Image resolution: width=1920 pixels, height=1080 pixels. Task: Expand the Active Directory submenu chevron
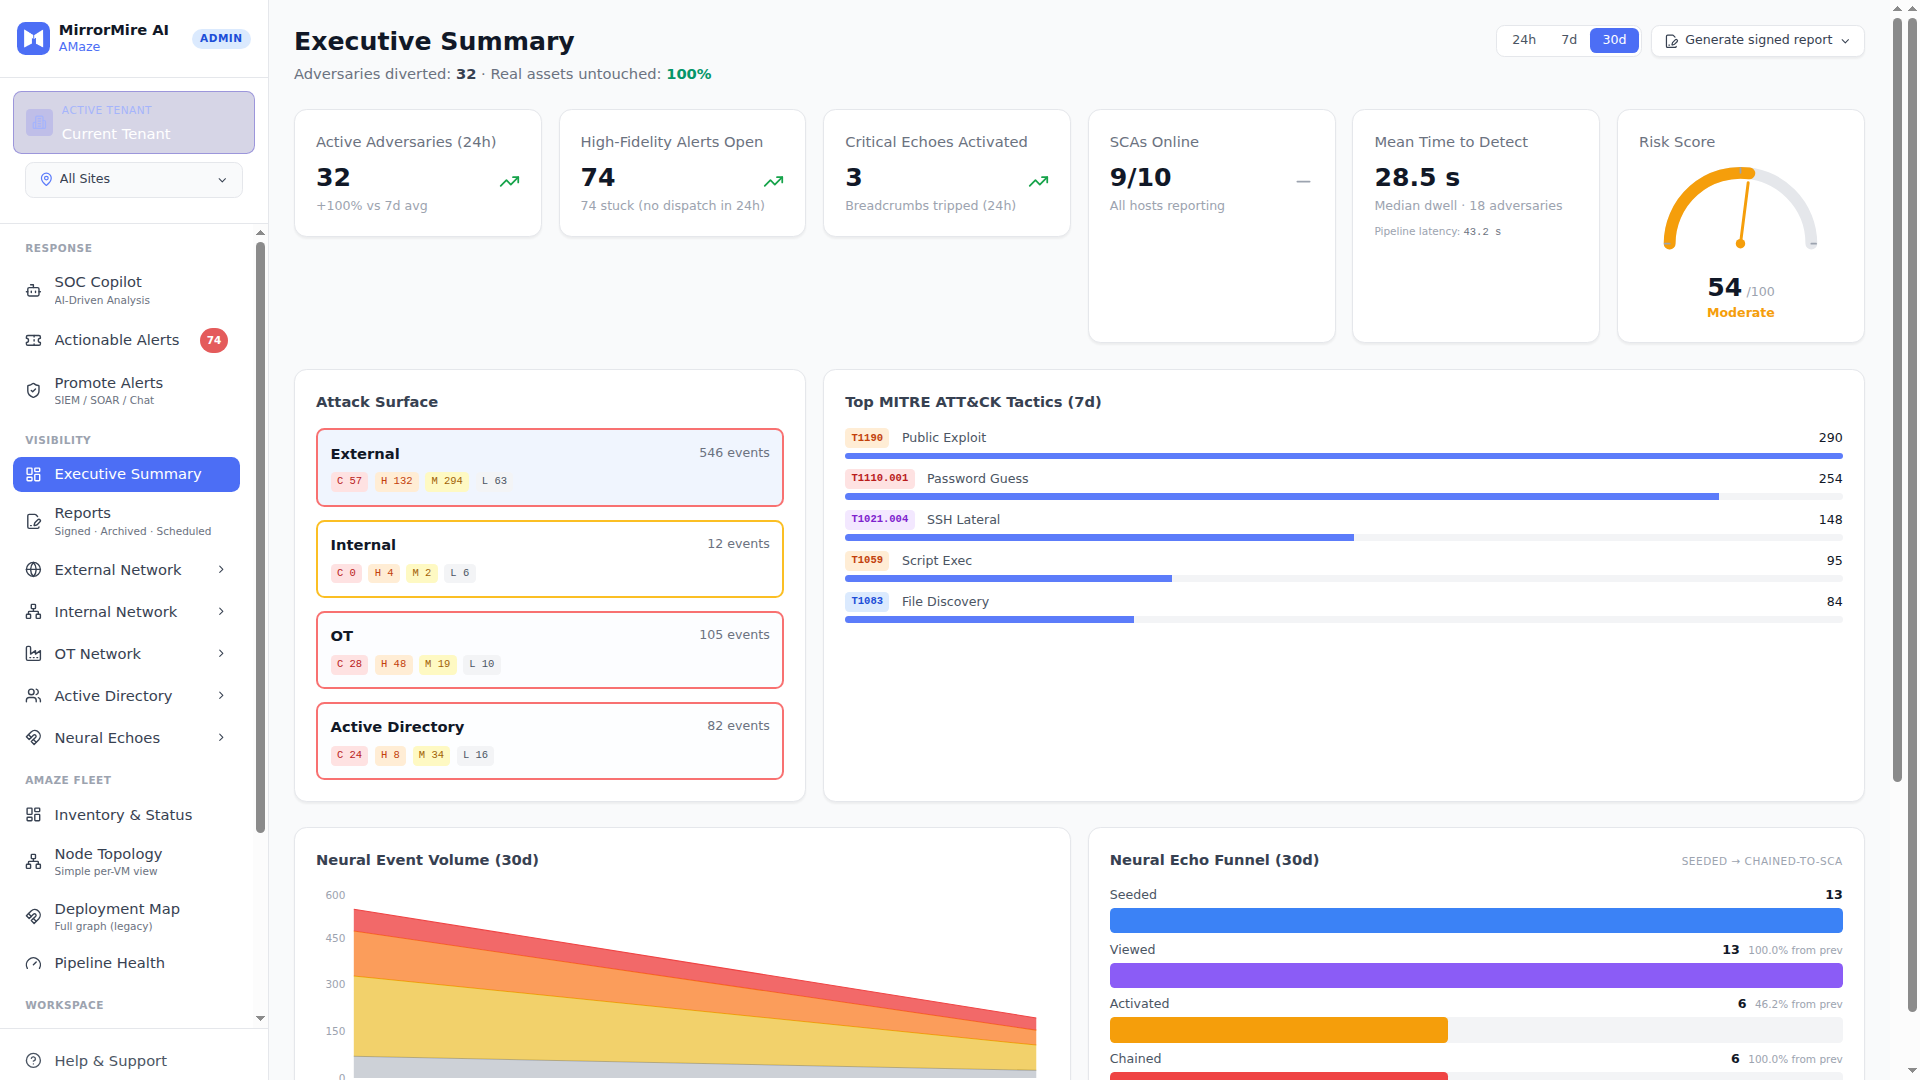(x=221, y=696)
